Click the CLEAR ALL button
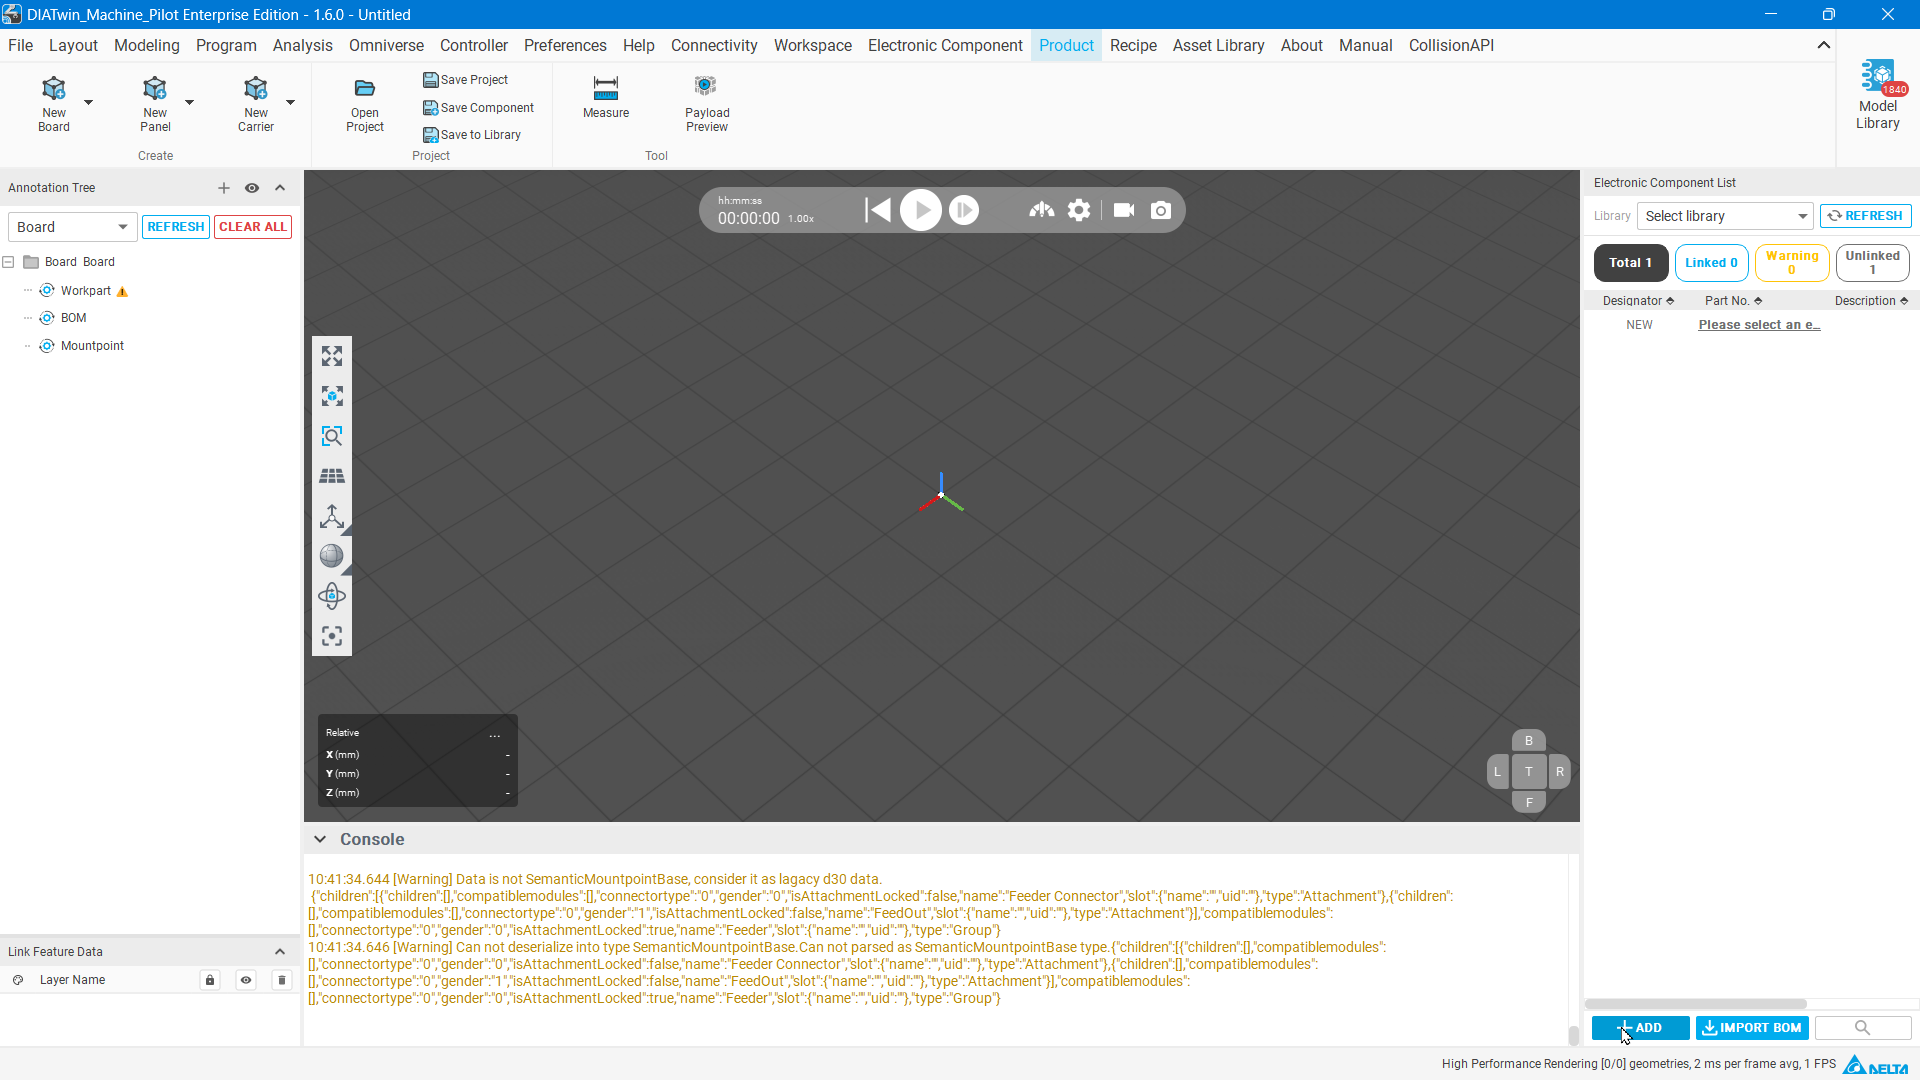The height and width of the screenshot is (1080, 1920). (x=253, y=227)
